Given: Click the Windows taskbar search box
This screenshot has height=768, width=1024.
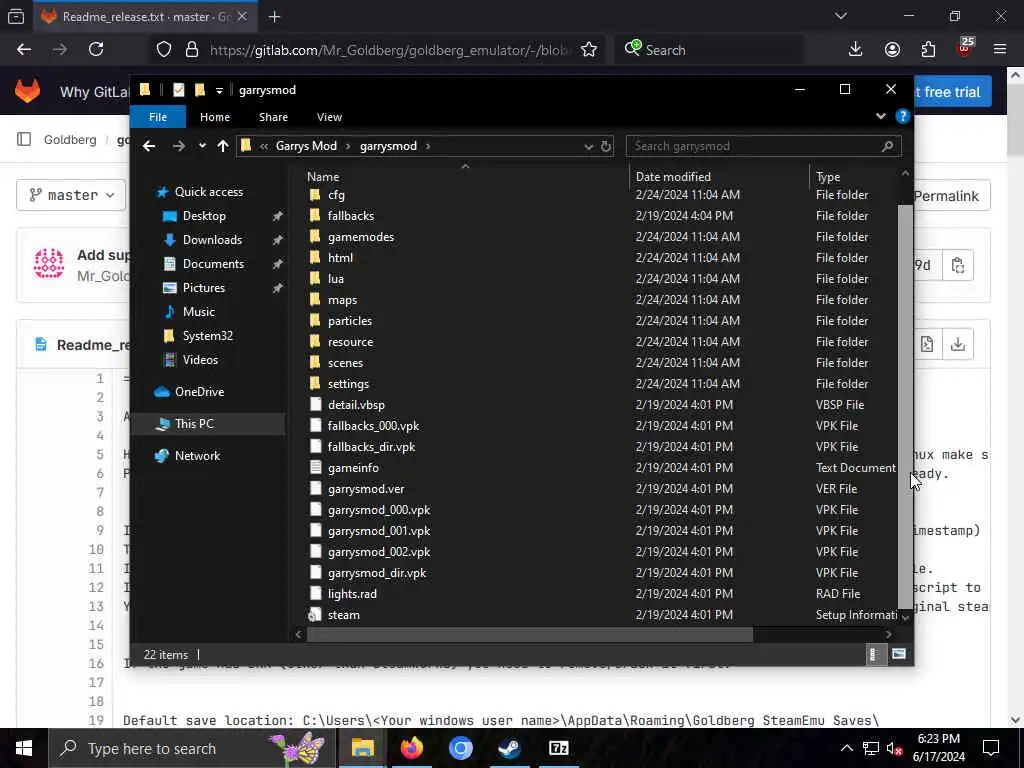Looking at the screenshot, I should pos(193,748).
